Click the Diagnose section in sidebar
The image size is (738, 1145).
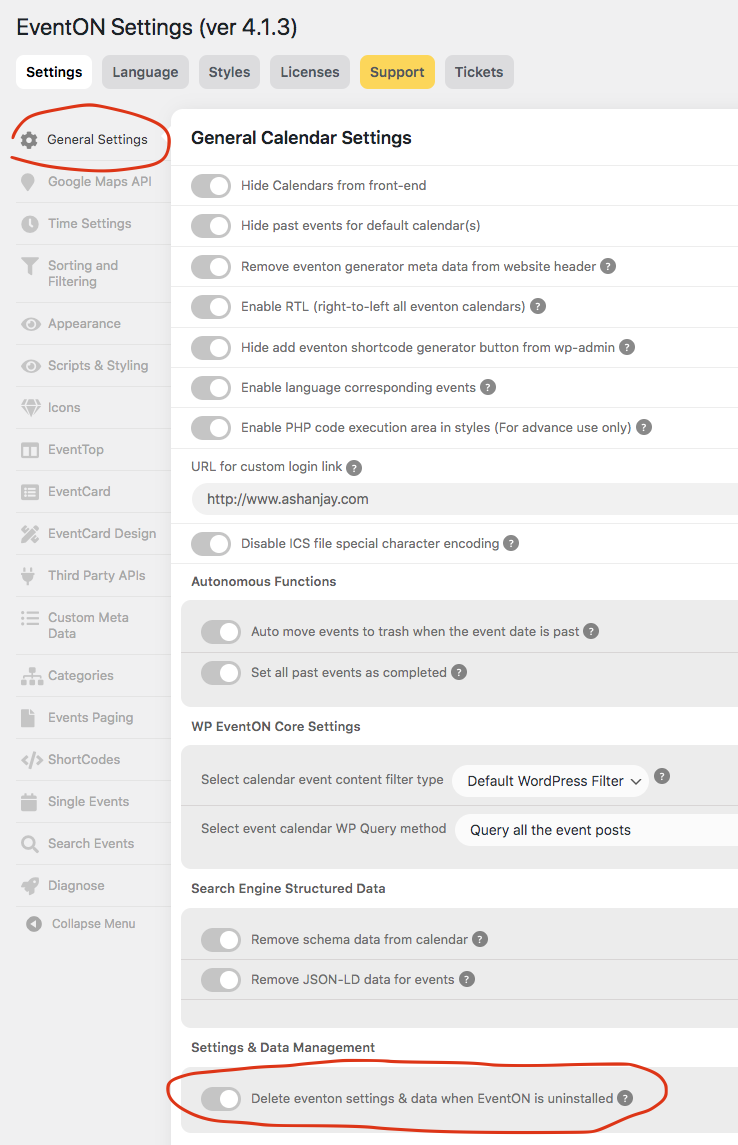point(70,885)
